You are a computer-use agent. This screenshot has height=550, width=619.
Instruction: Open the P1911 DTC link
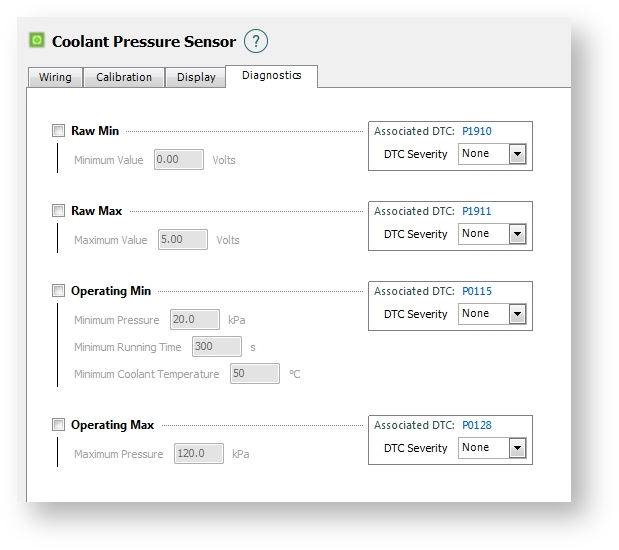click(x=476, y=211)
